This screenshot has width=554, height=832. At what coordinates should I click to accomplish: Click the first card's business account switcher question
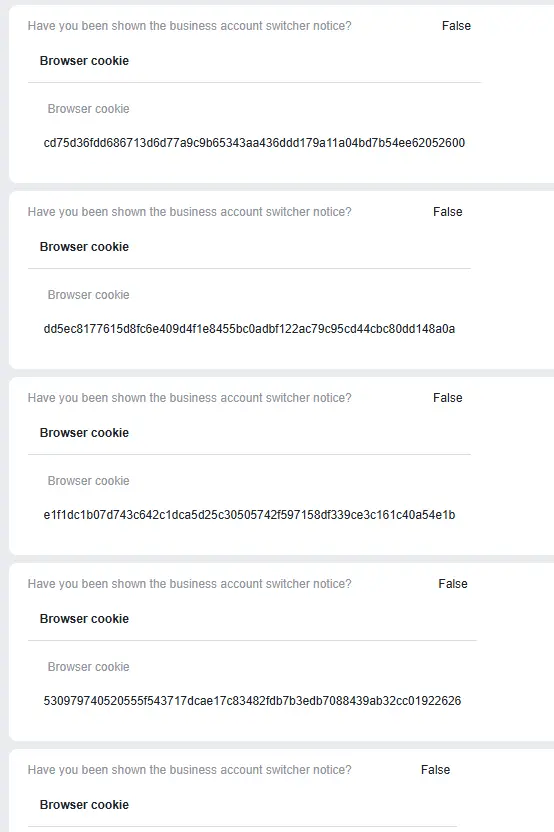click(189, 26)
